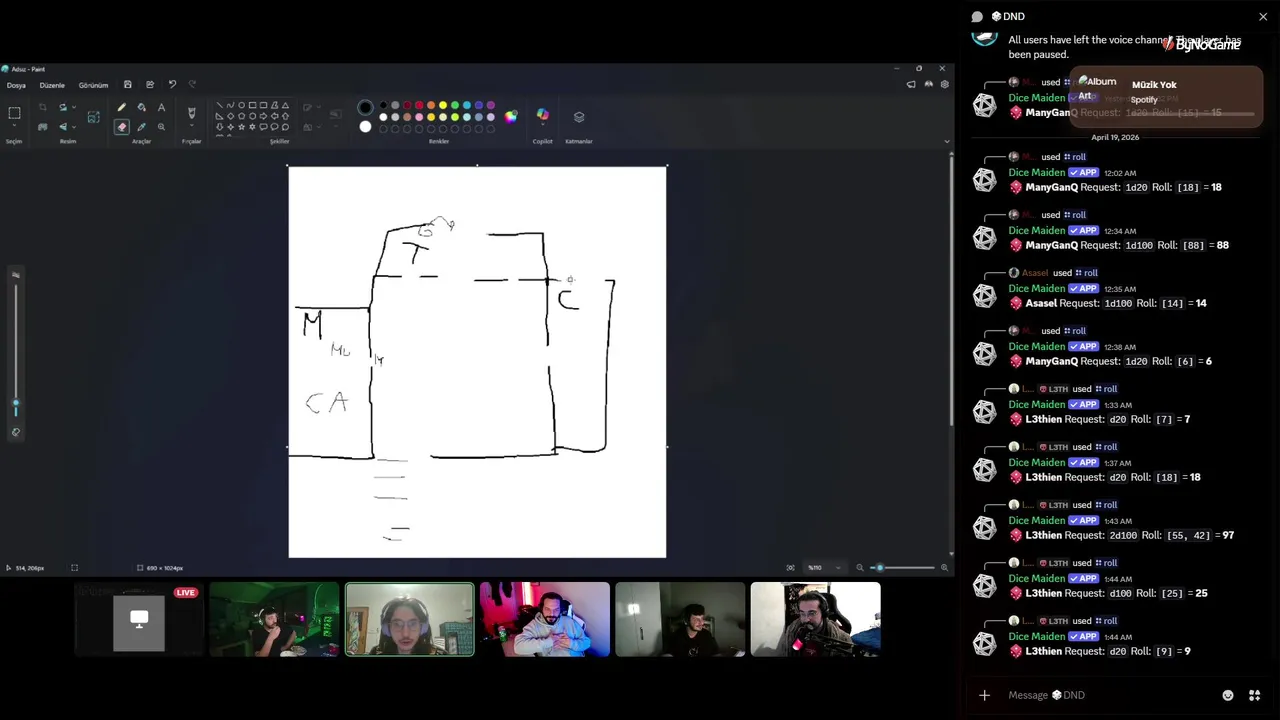The height and width of the screenshot is (720, 1280).
Task: Click the Save icon in Paint
Action: [x=127, y=84]
